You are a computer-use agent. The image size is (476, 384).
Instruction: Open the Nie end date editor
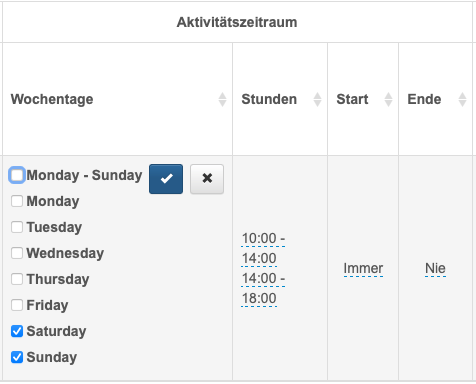(435, 268)
